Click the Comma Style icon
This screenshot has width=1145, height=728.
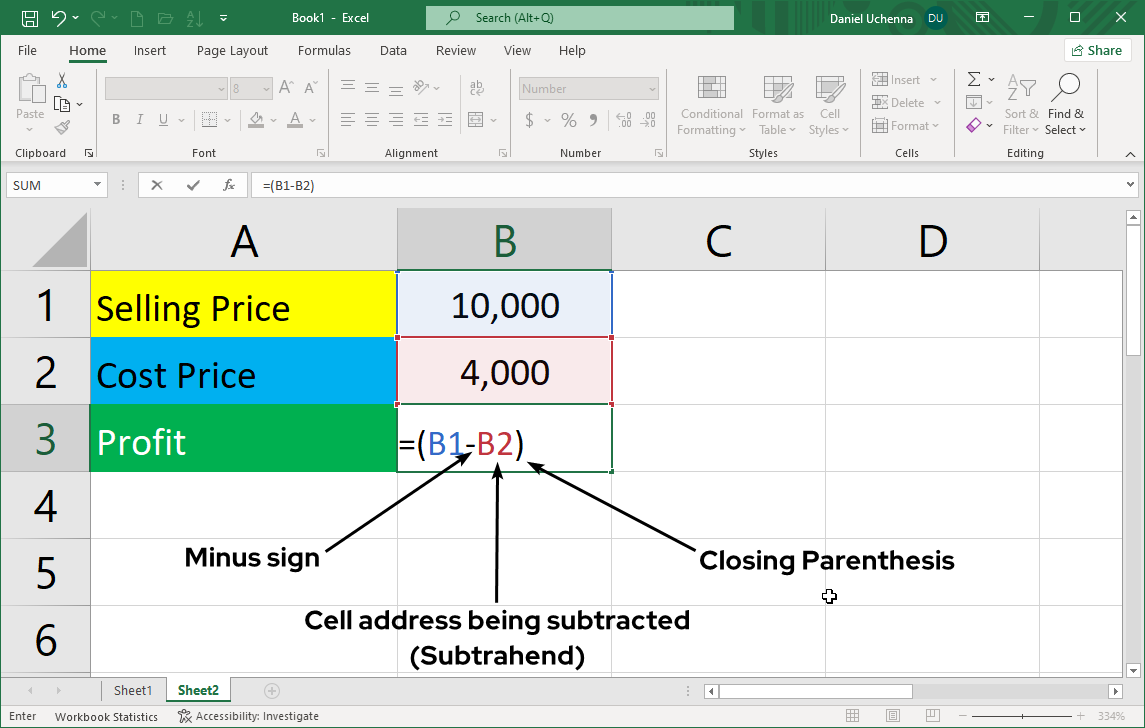[x=594, y=119]
